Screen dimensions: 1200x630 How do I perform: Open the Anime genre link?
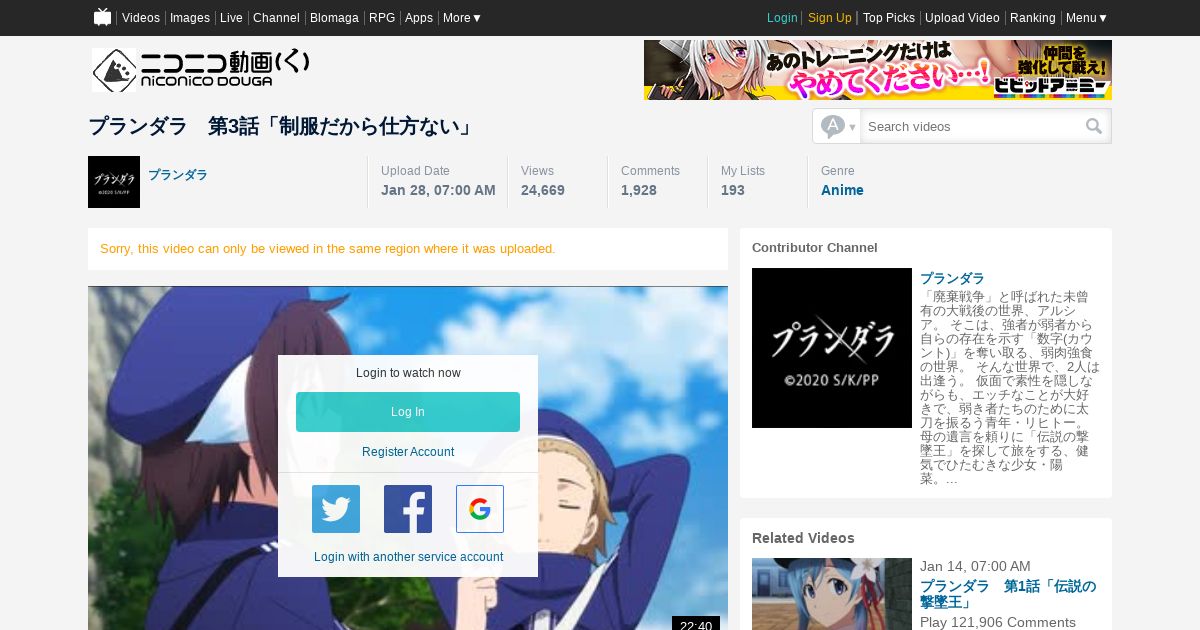(x=842, y=190)
